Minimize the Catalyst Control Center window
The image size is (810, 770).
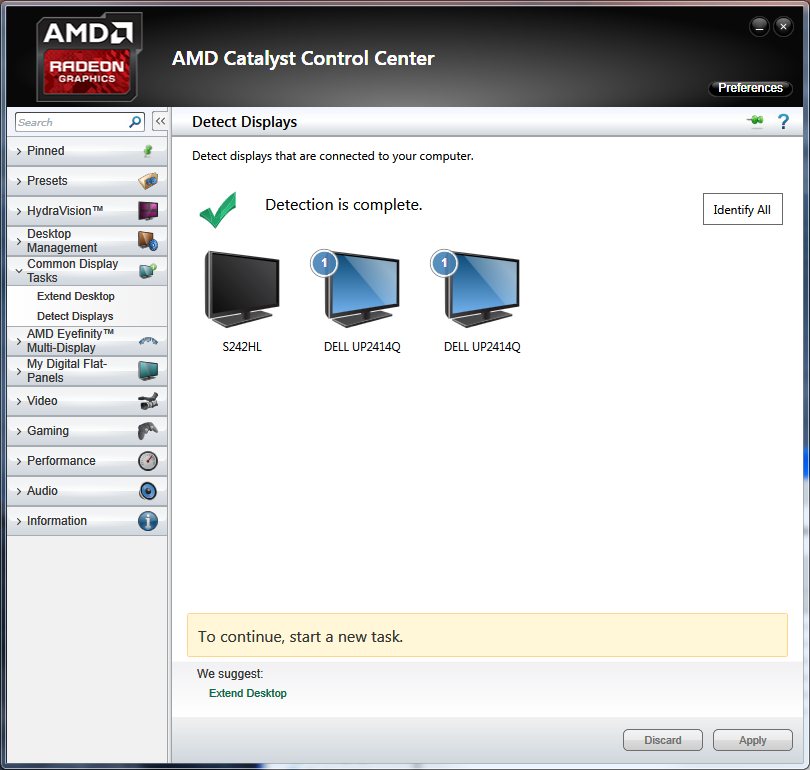759,26
